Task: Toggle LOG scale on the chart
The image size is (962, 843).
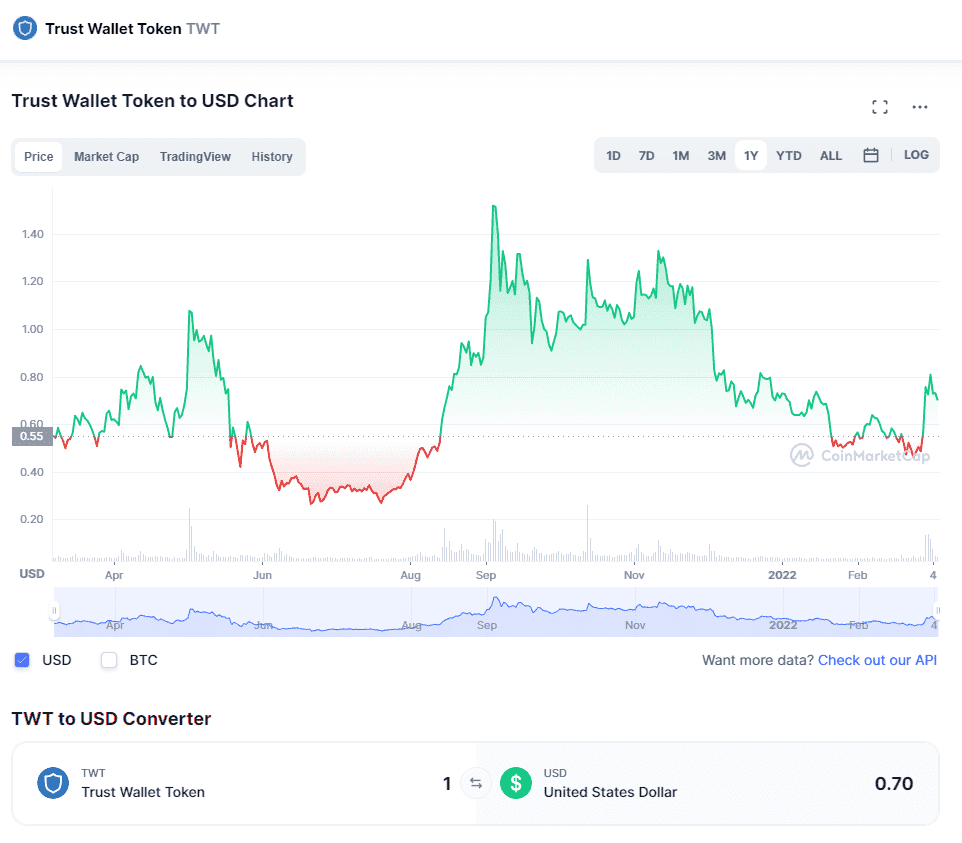Action: click(x=916, y=155)
